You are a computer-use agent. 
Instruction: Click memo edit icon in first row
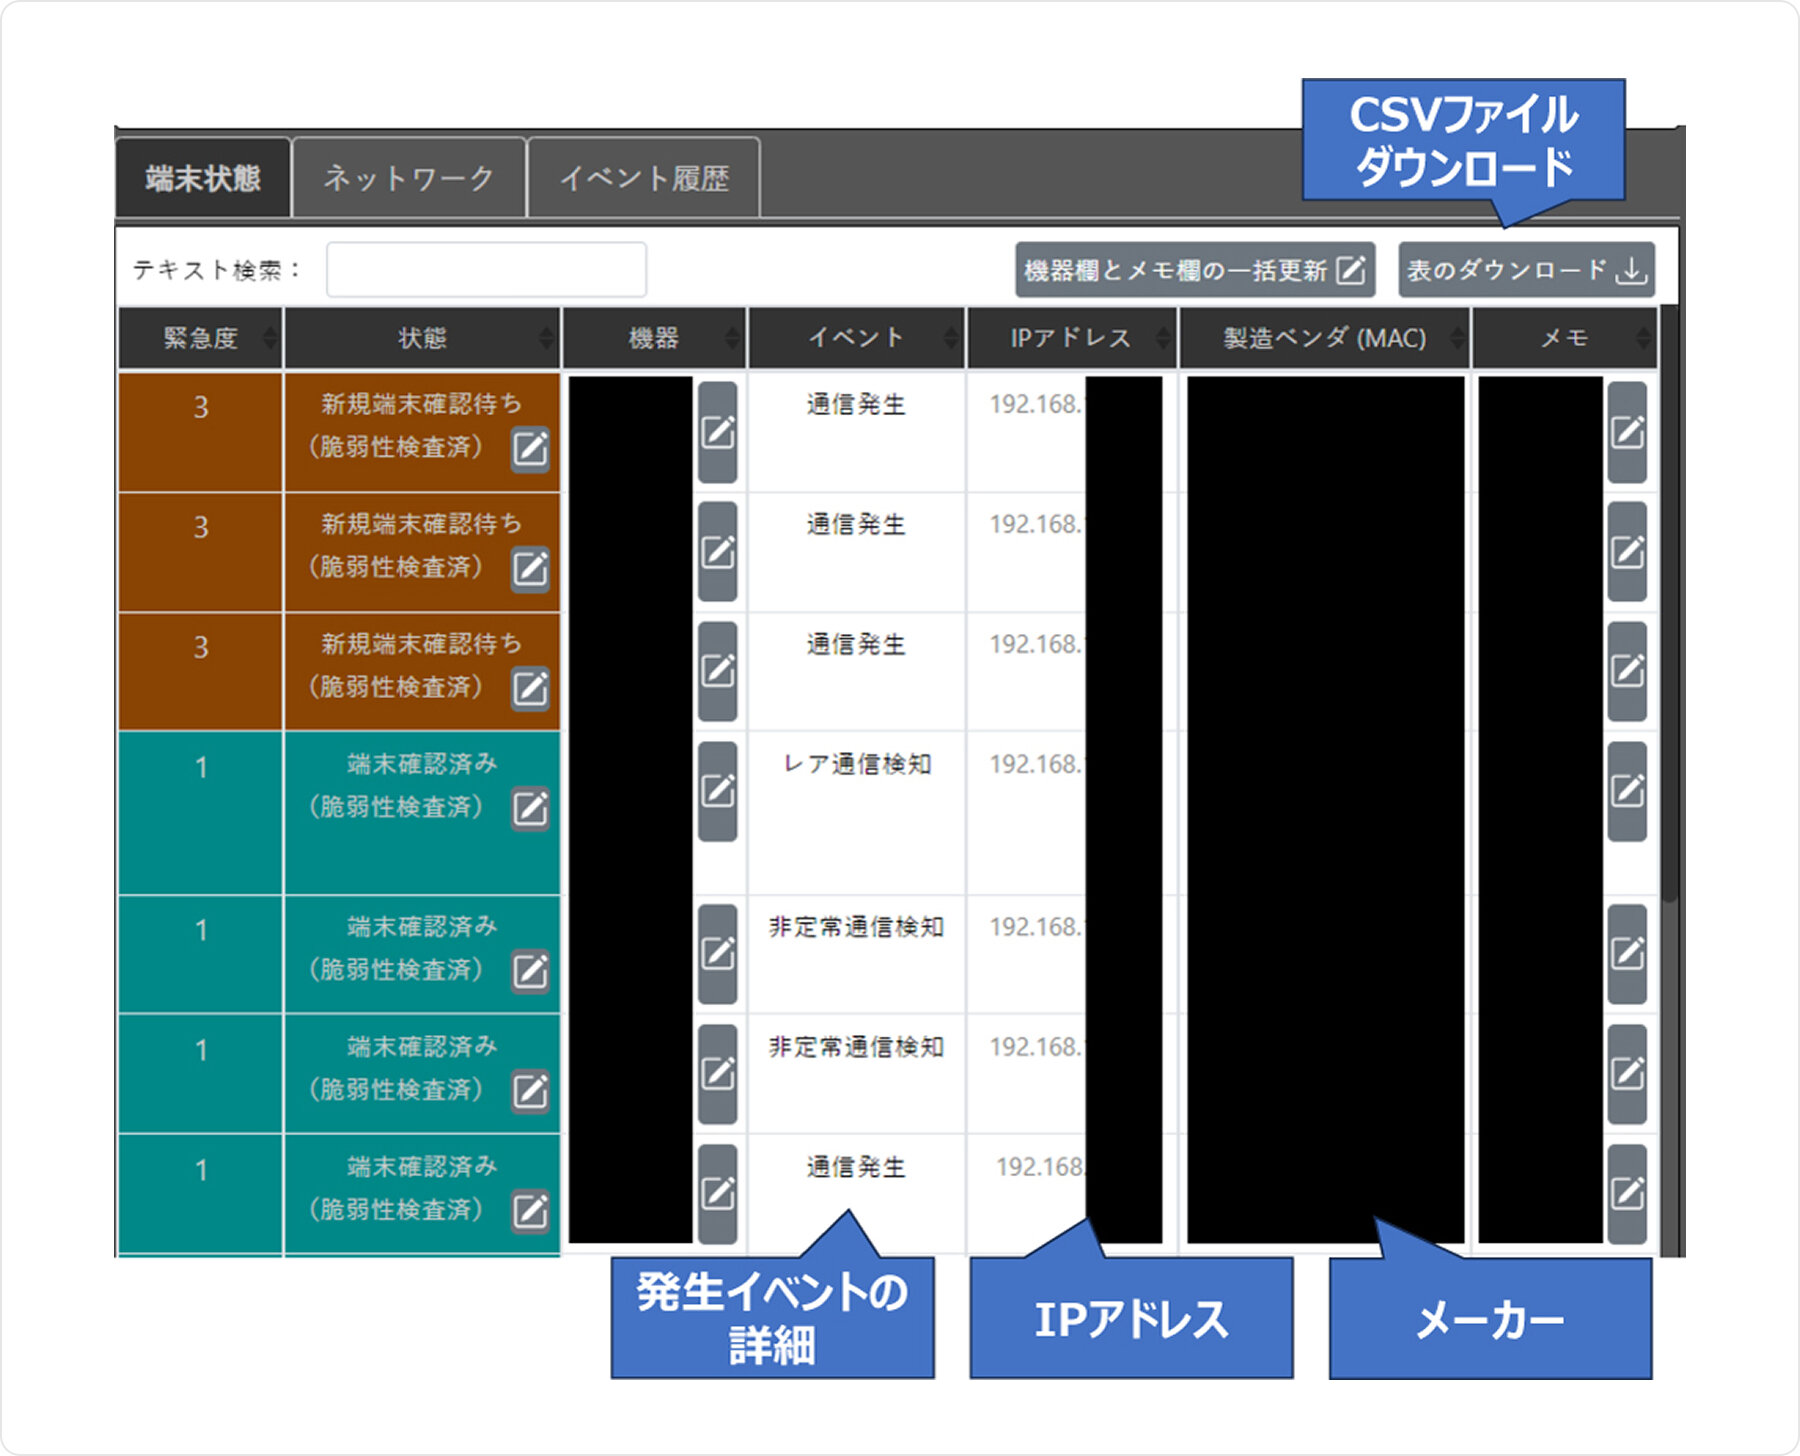[x=1627, y=432]
